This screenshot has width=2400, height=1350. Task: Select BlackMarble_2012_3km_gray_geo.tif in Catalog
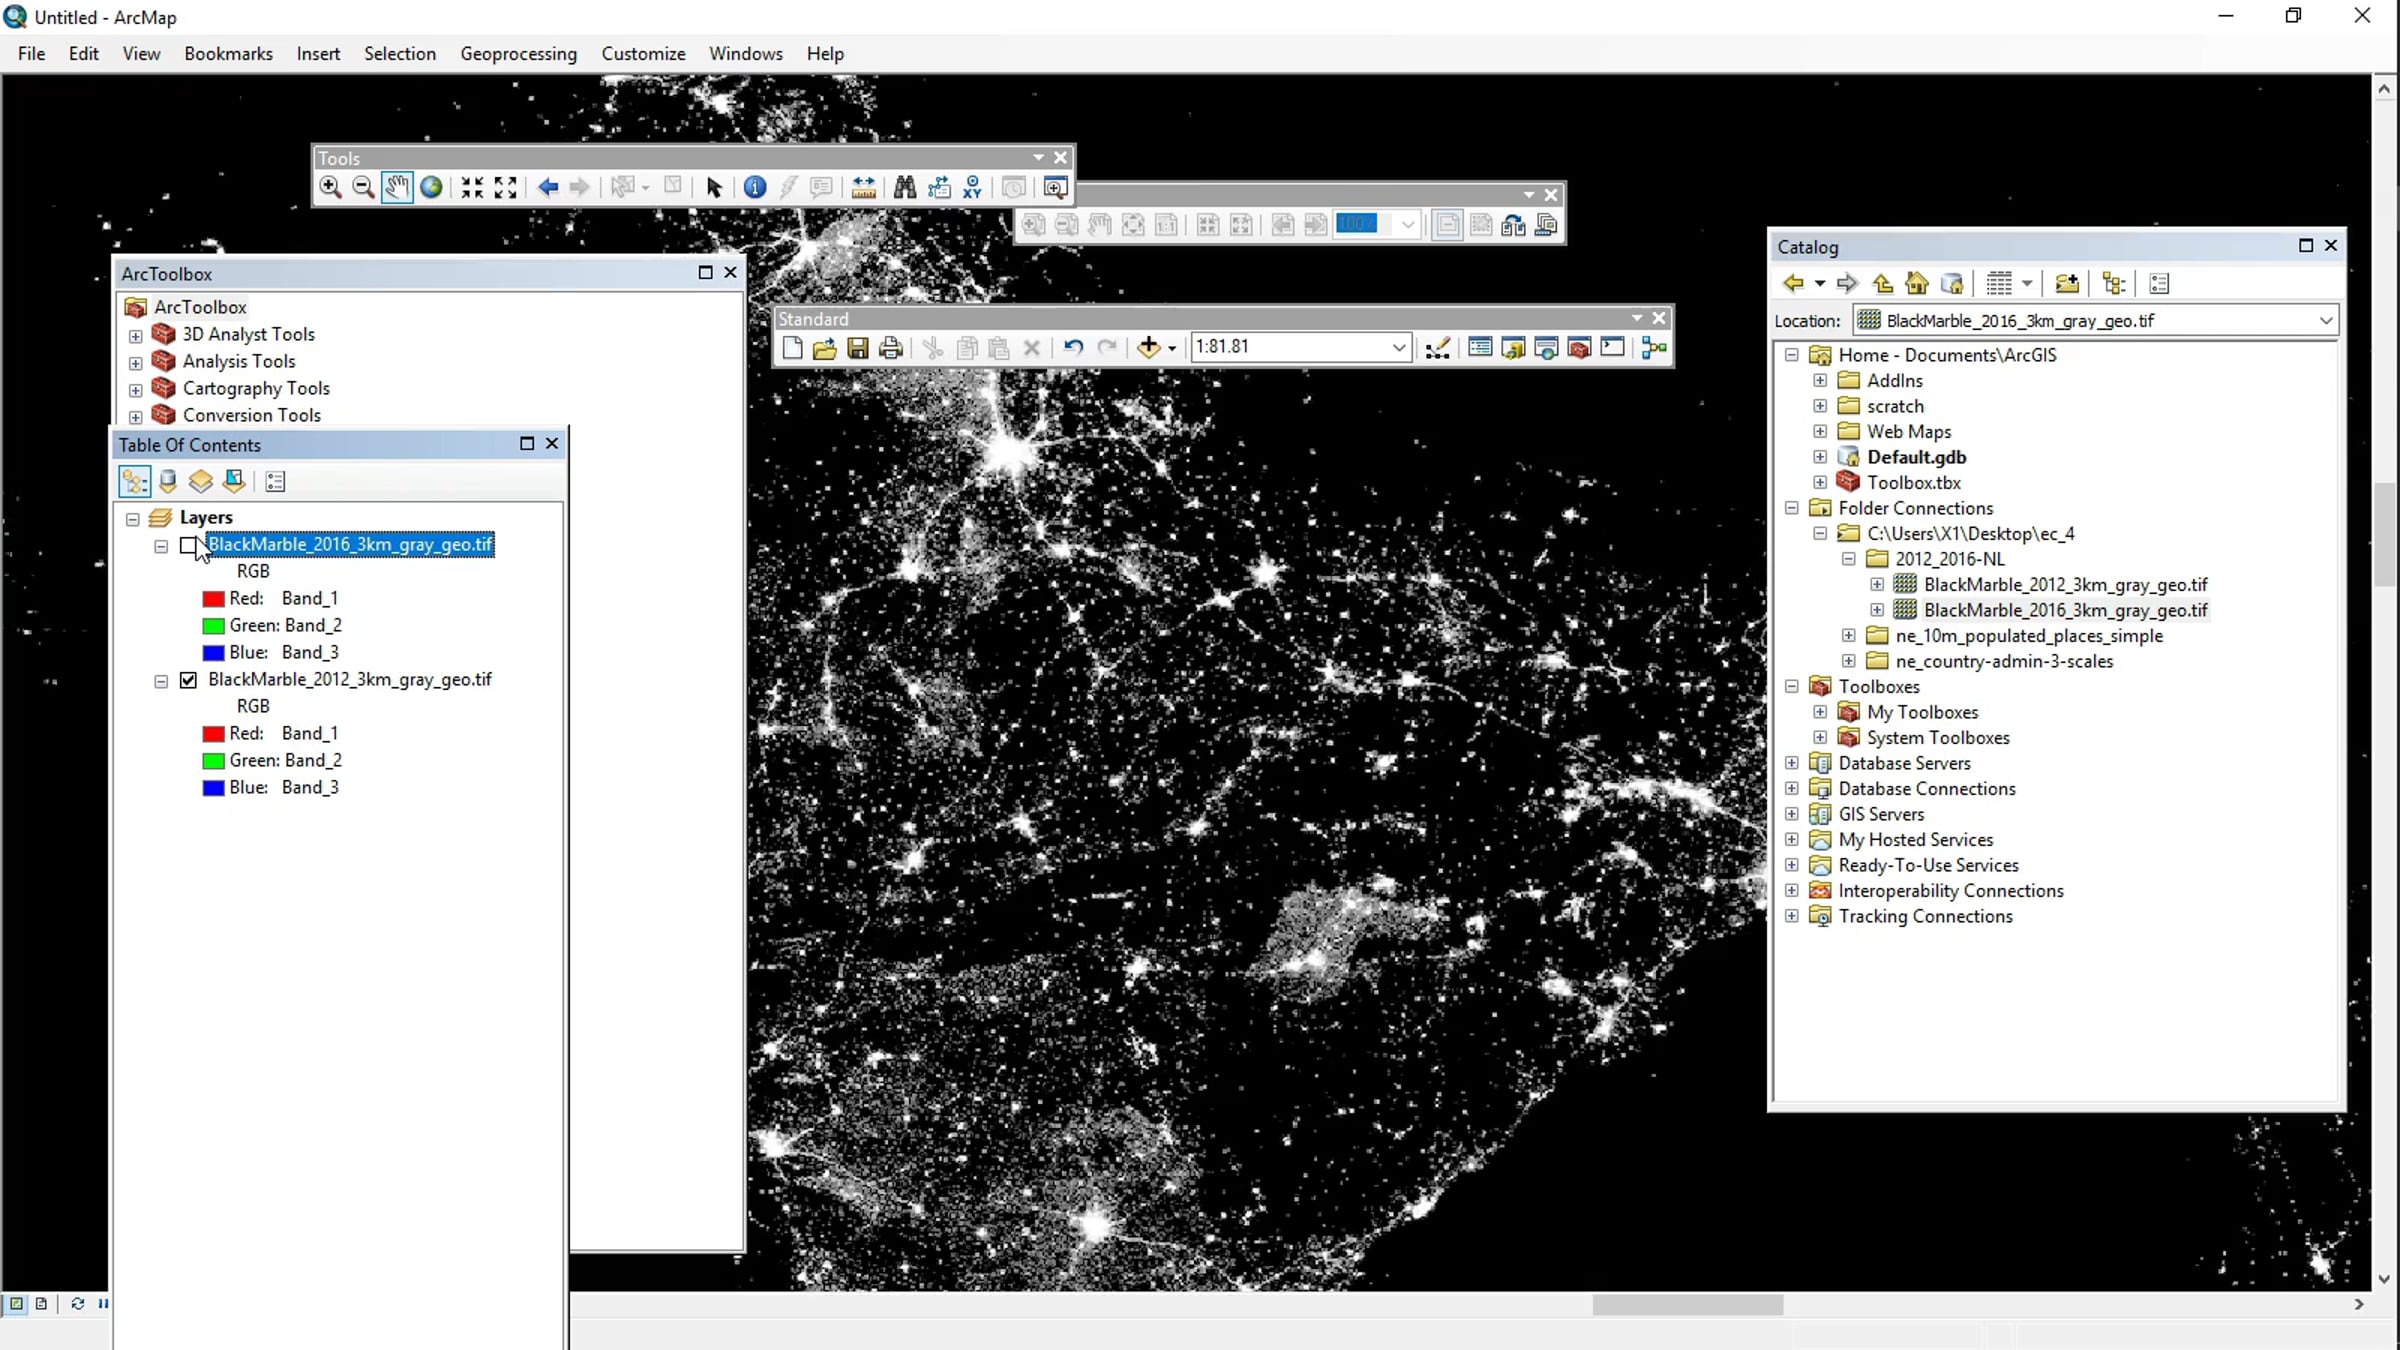point(2065,584)
